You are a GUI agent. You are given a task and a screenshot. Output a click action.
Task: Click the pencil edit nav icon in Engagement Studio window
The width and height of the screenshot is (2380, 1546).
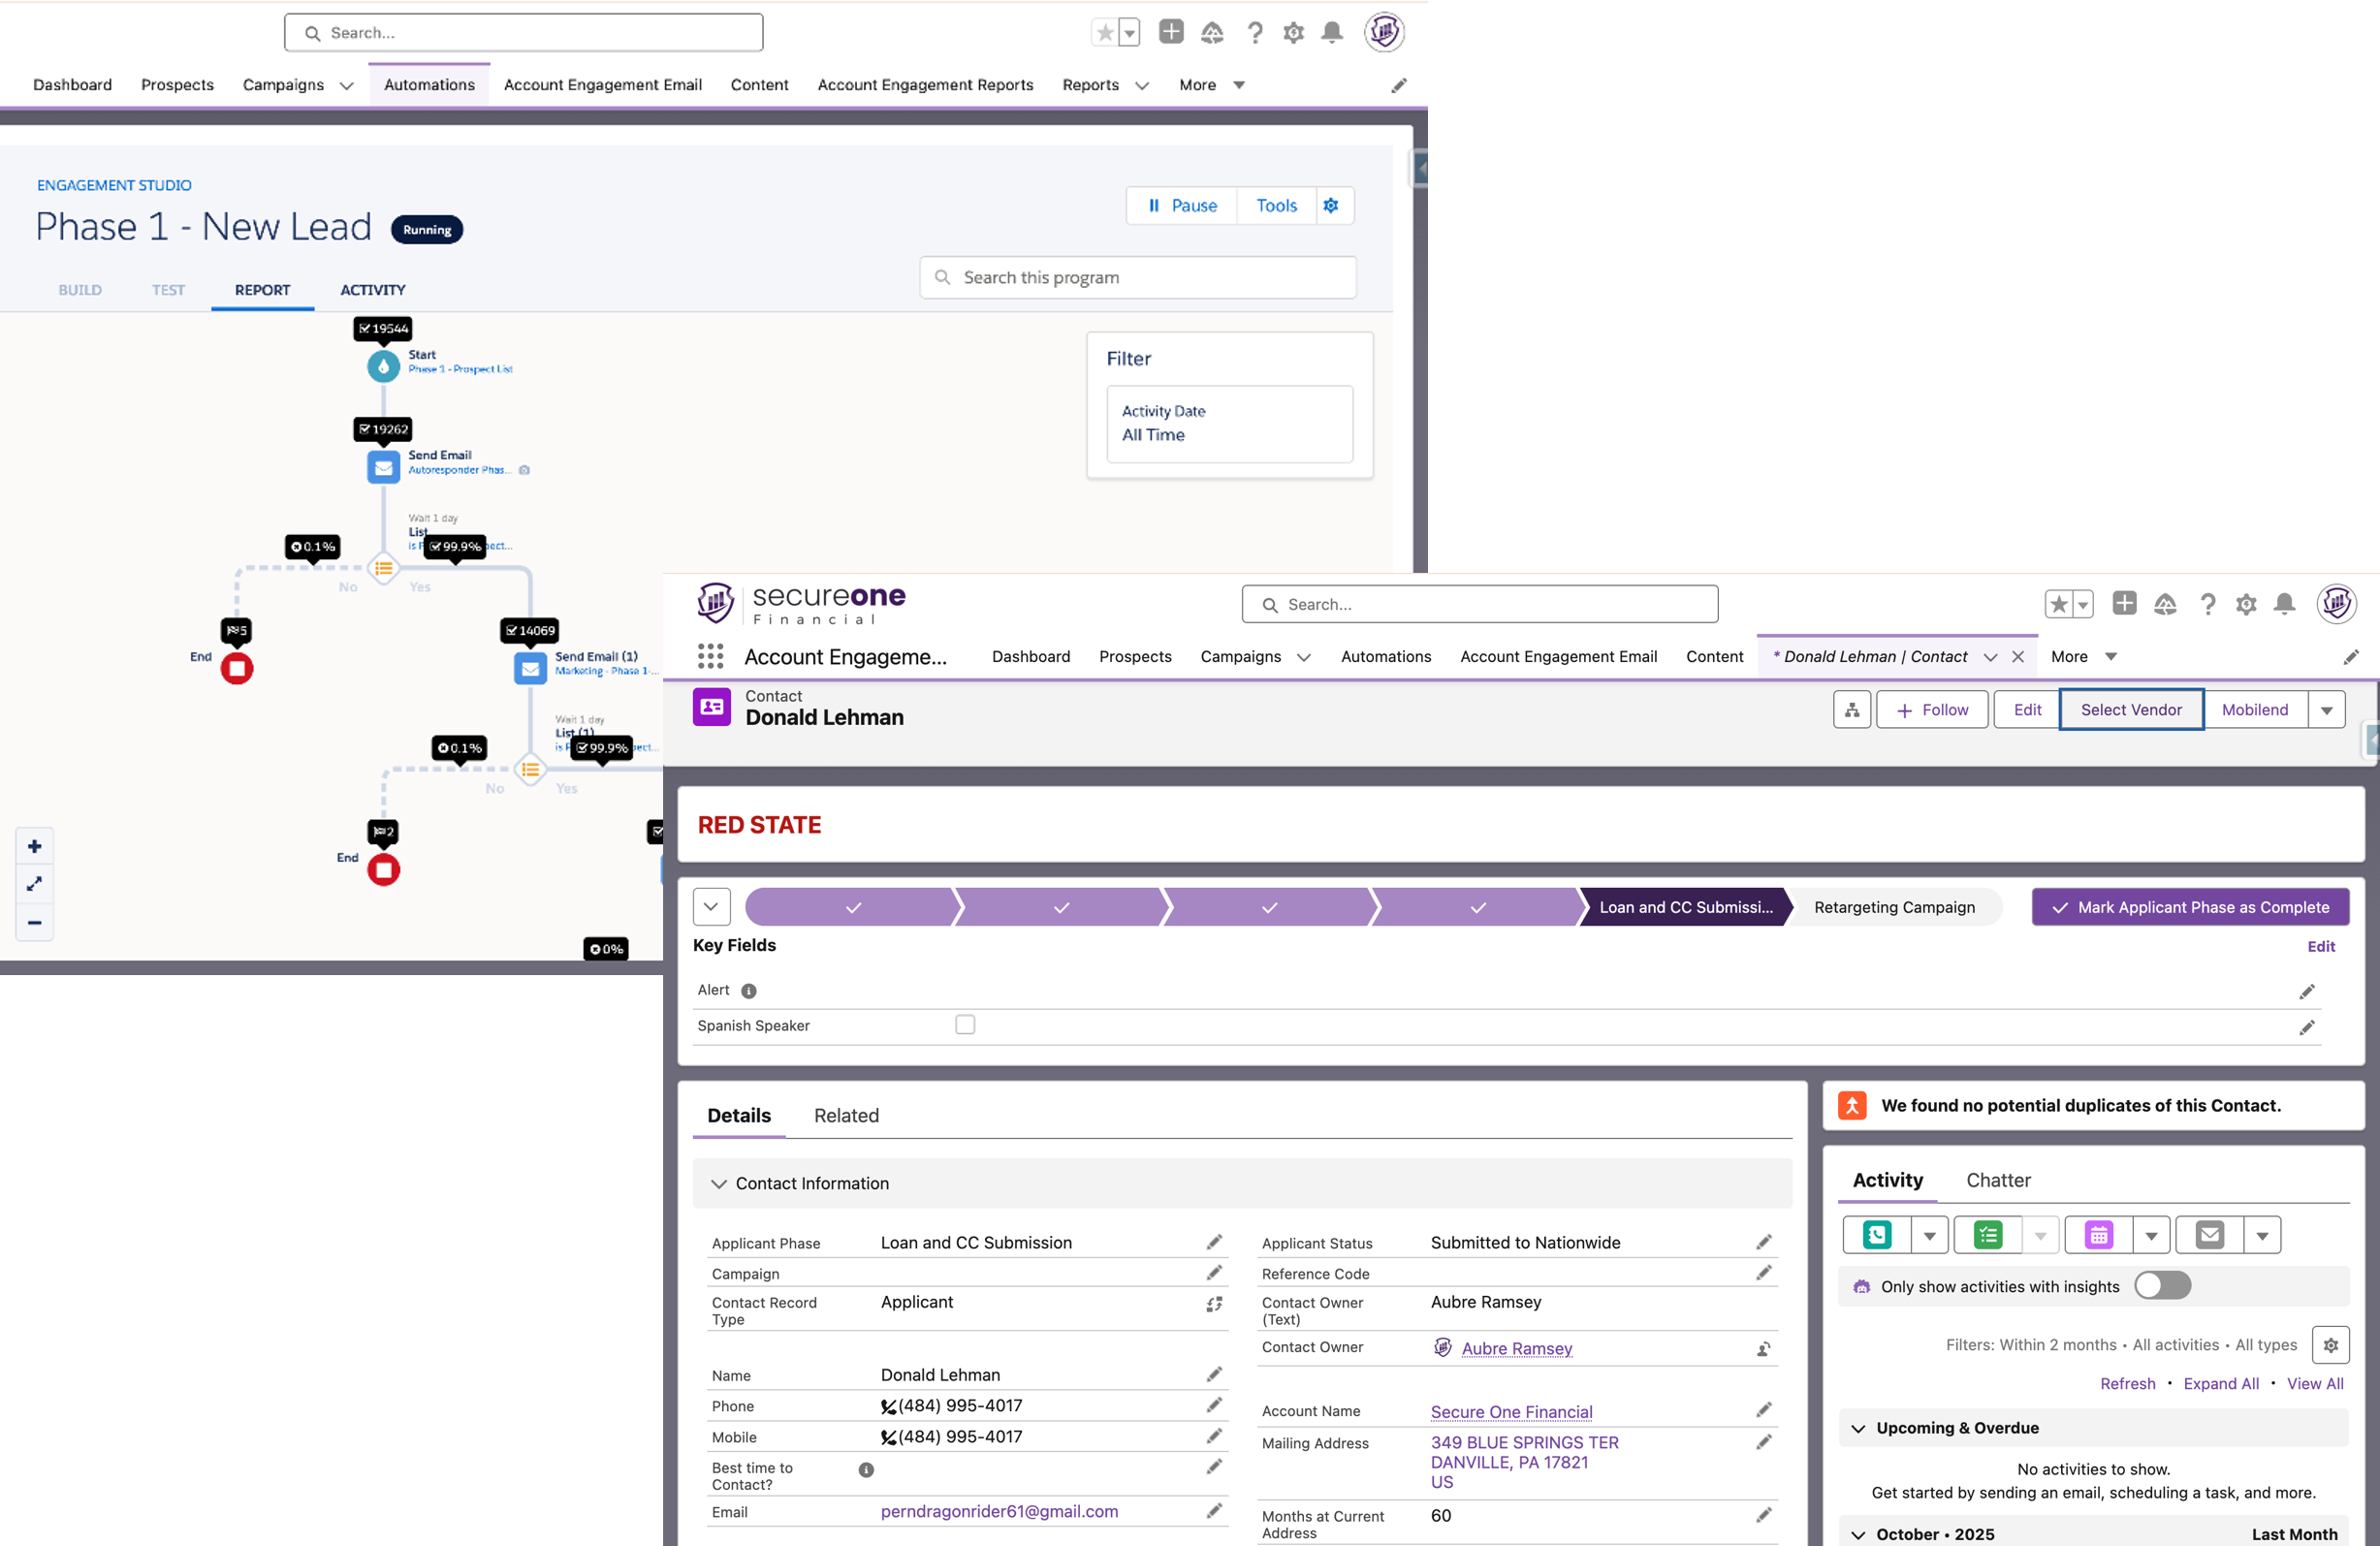(1399, 85)
